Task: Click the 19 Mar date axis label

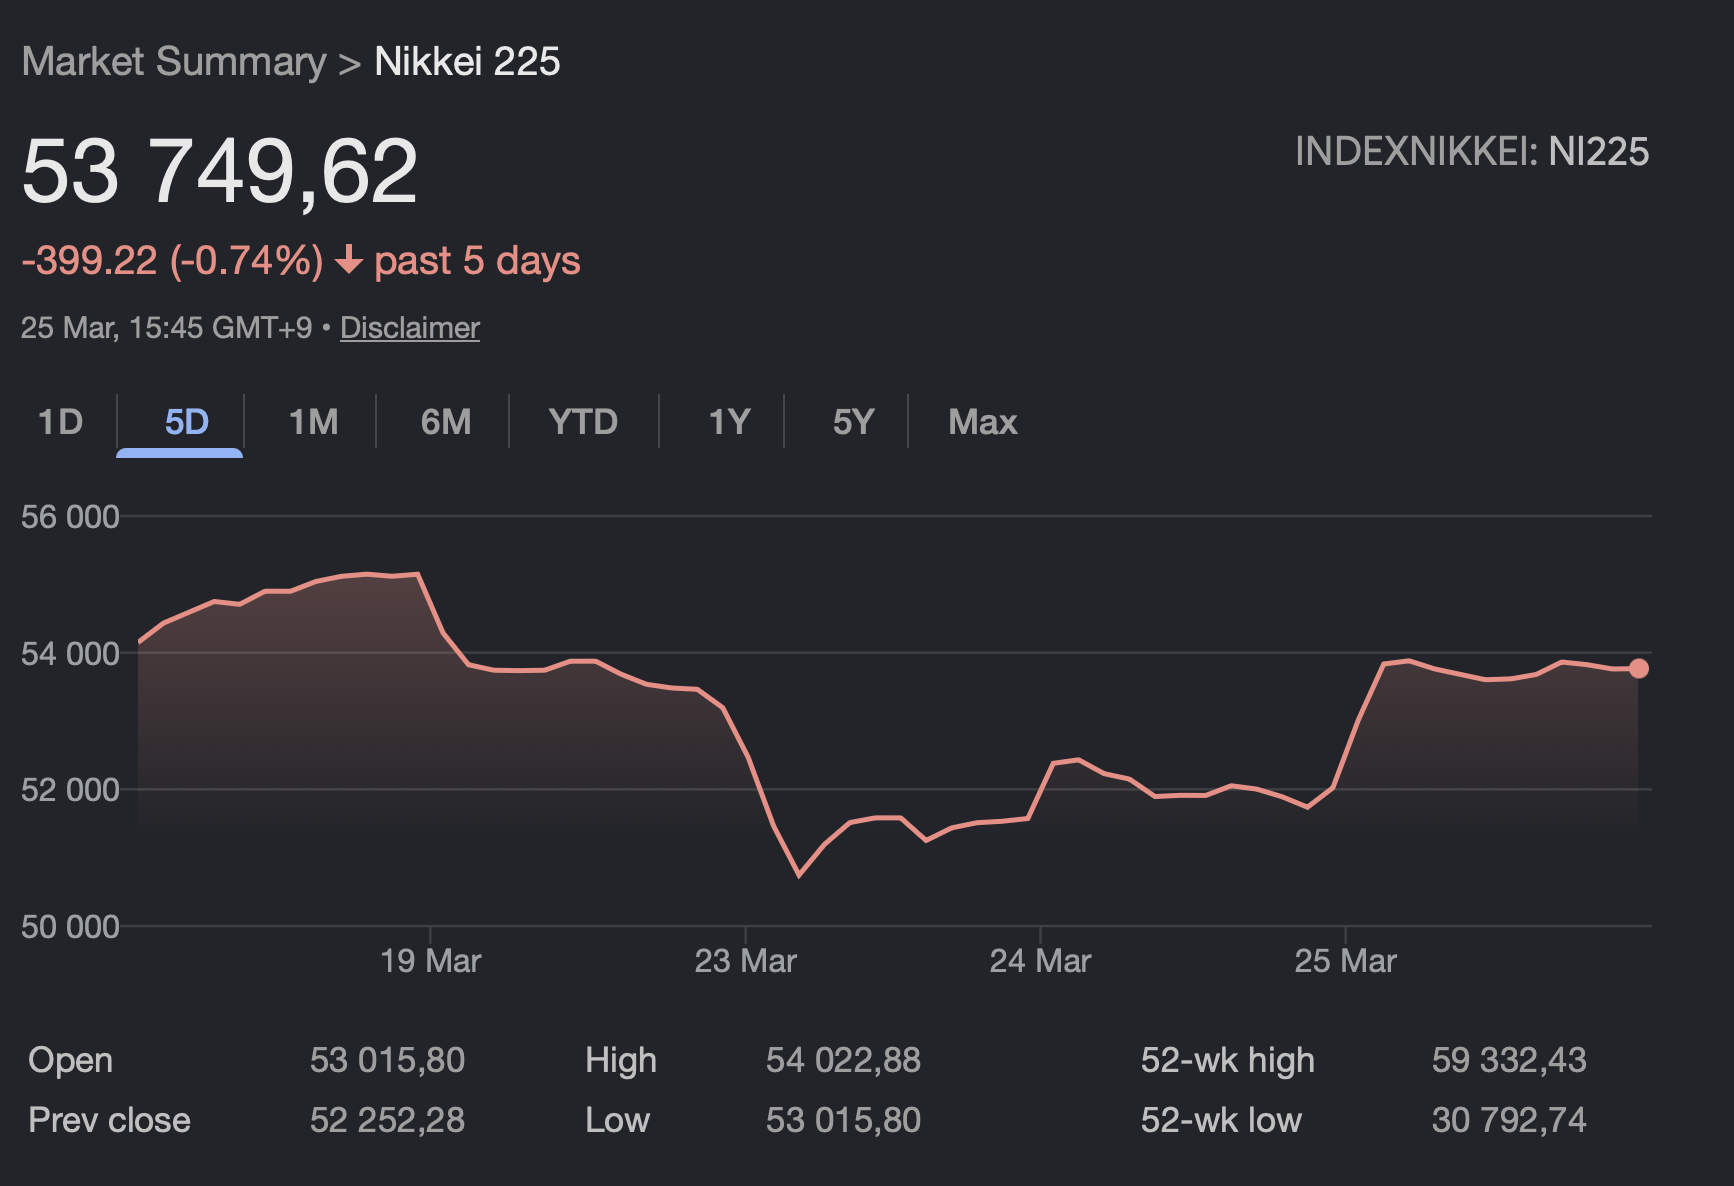Action: click(x=430, y=961)
